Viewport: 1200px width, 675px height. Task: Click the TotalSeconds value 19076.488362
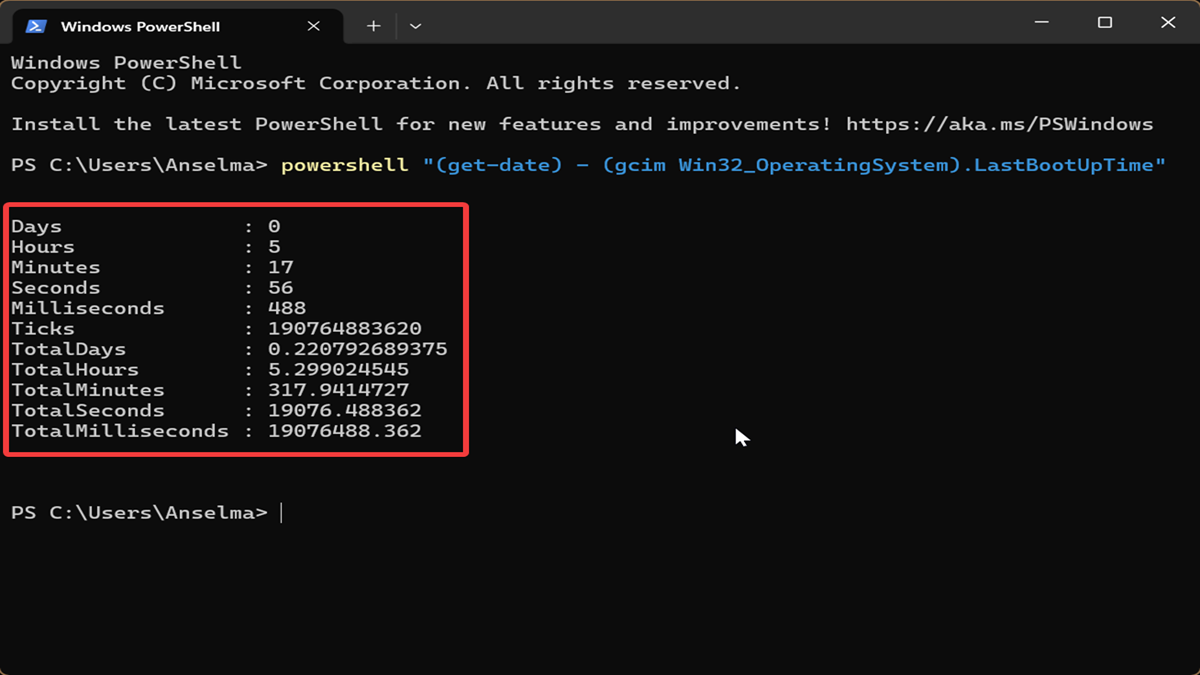tap(345, 411)
